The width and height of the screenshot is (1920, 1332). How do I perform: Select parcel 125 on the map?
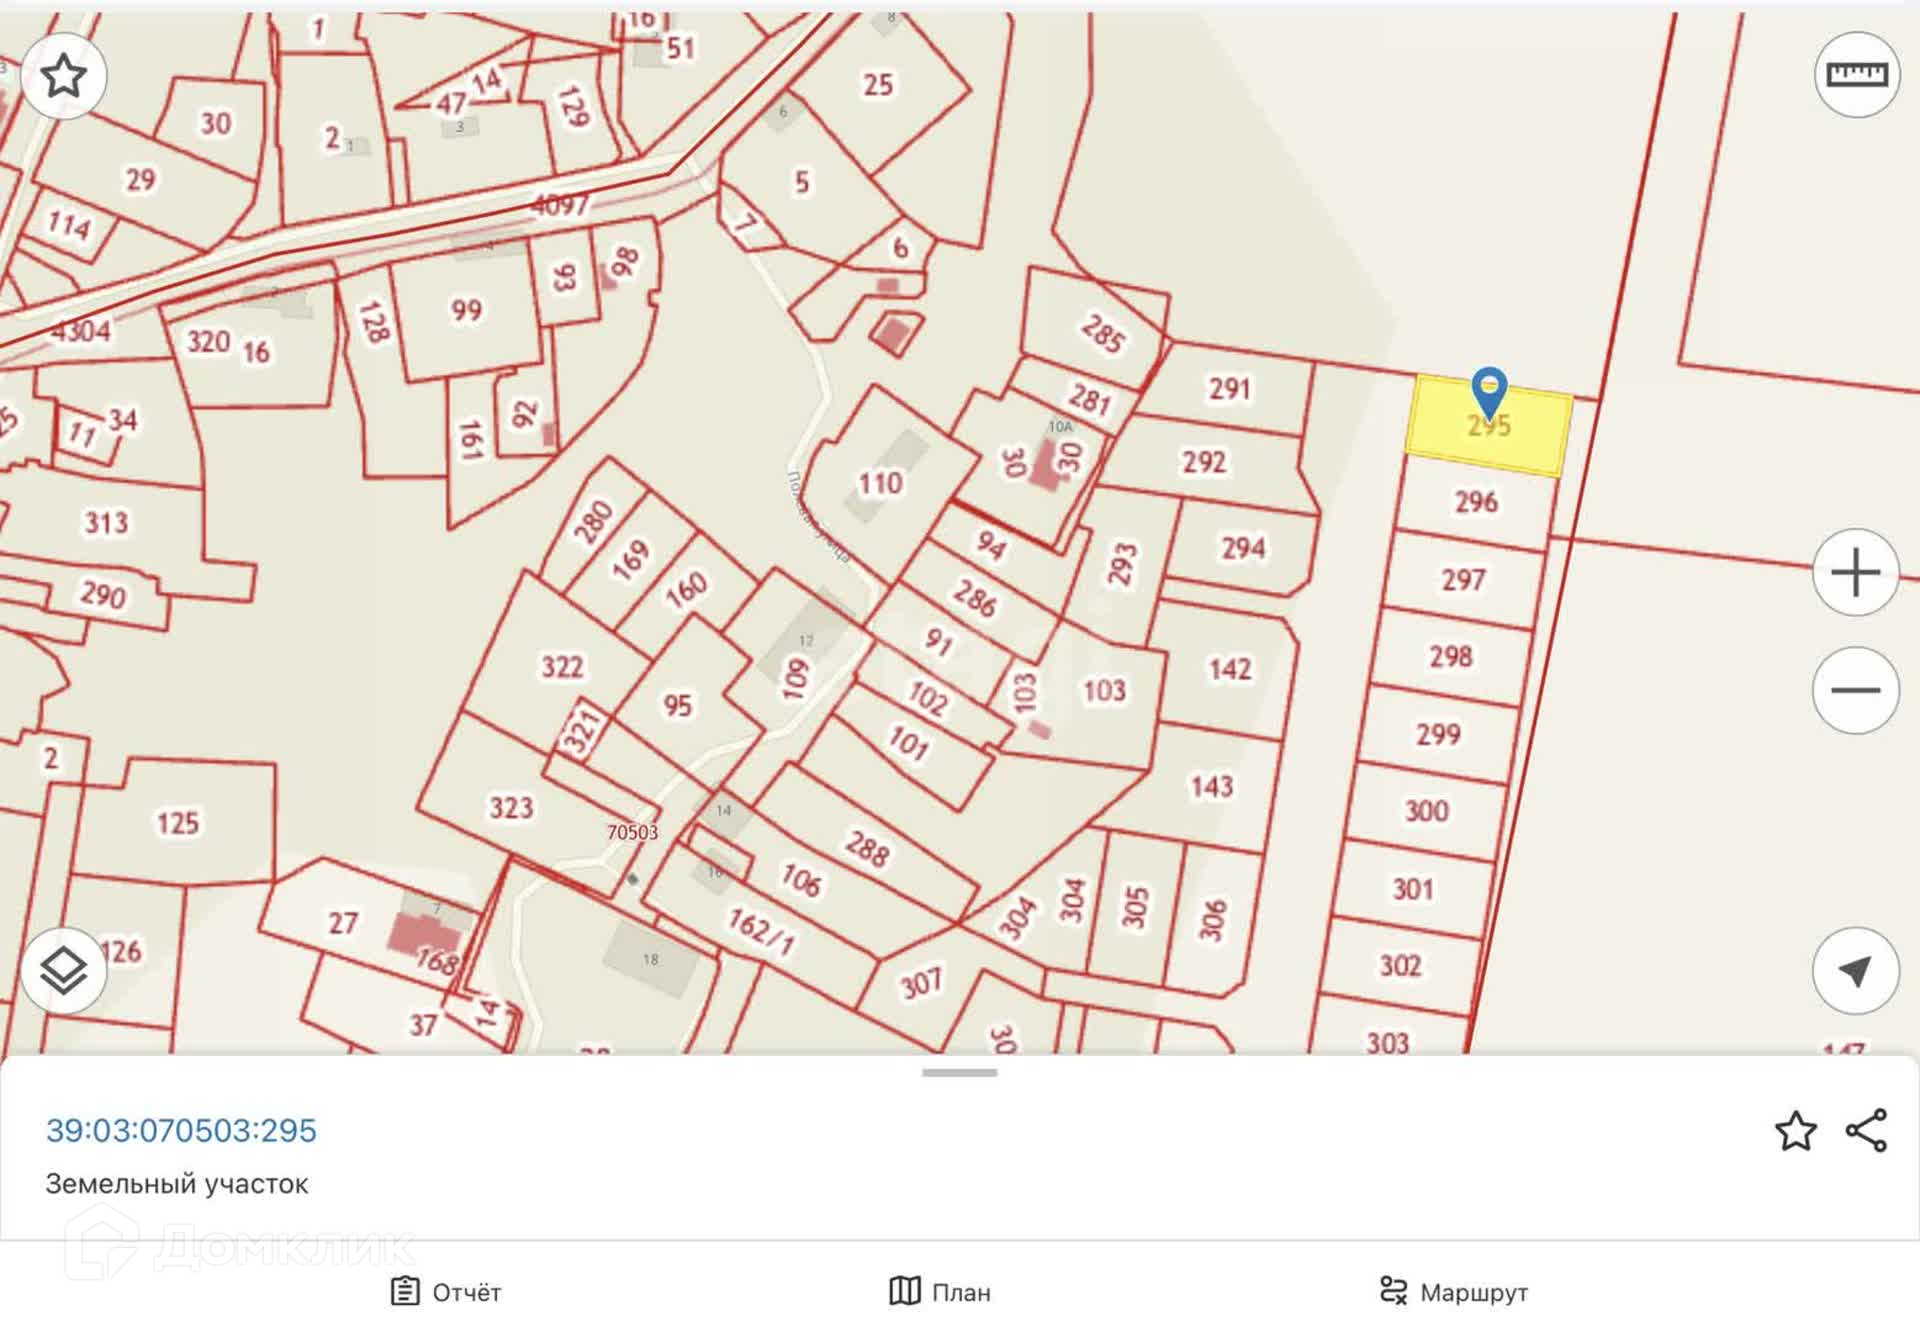tap(178, 823)
